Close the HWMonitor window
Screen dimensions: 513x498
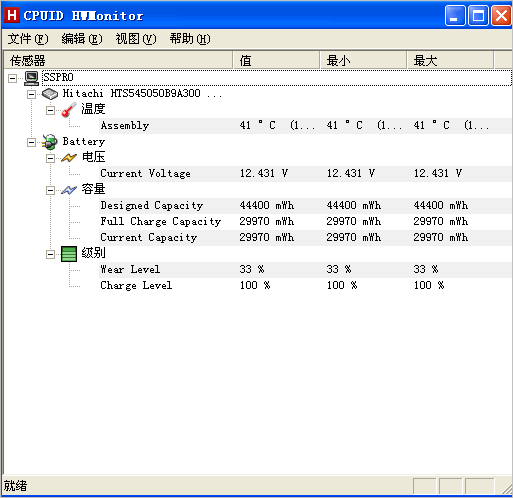[x=501, y=16]
